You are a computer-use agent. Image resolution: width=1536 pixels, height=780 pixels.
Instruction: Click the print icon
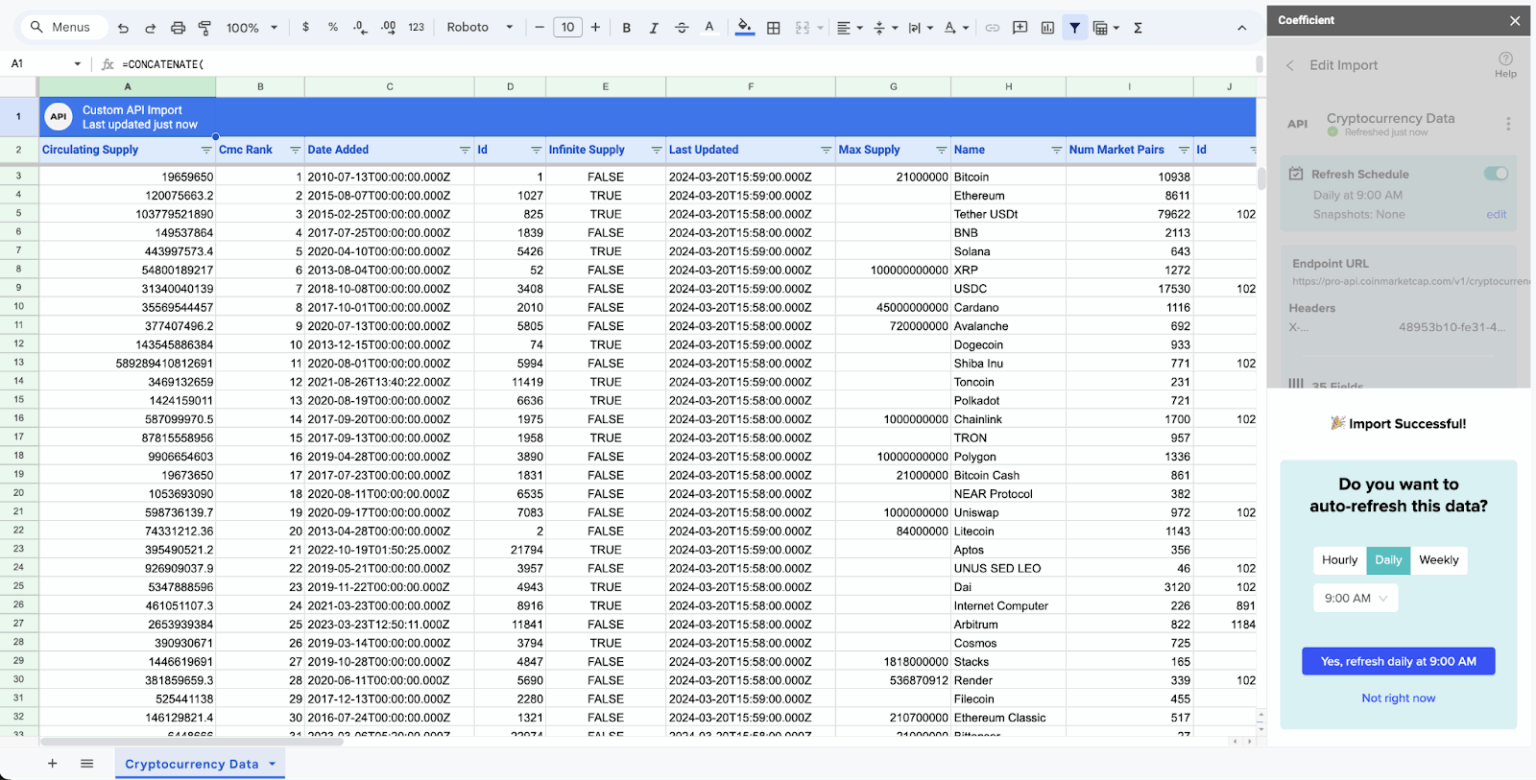coord(179,27)
